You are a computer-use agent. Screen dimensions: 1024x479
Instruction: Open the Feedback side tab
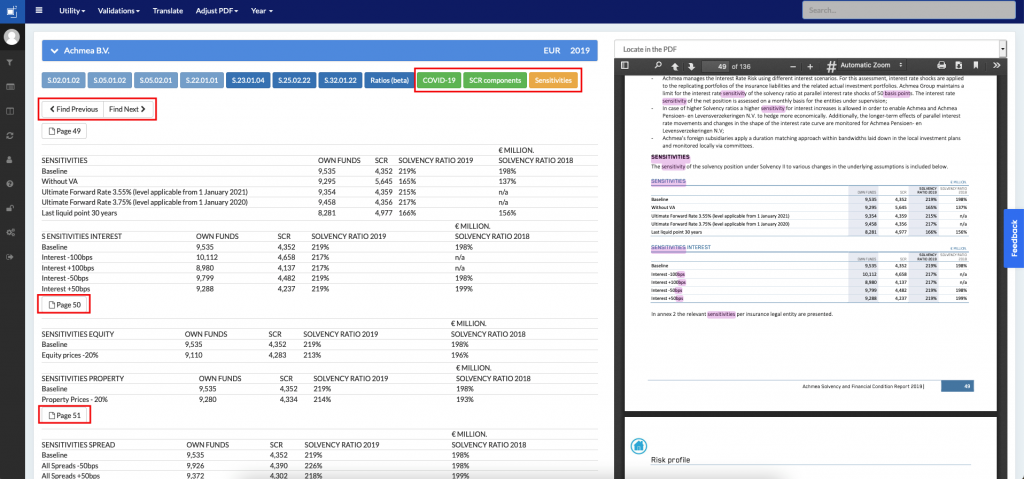[x=1013, y=238]
